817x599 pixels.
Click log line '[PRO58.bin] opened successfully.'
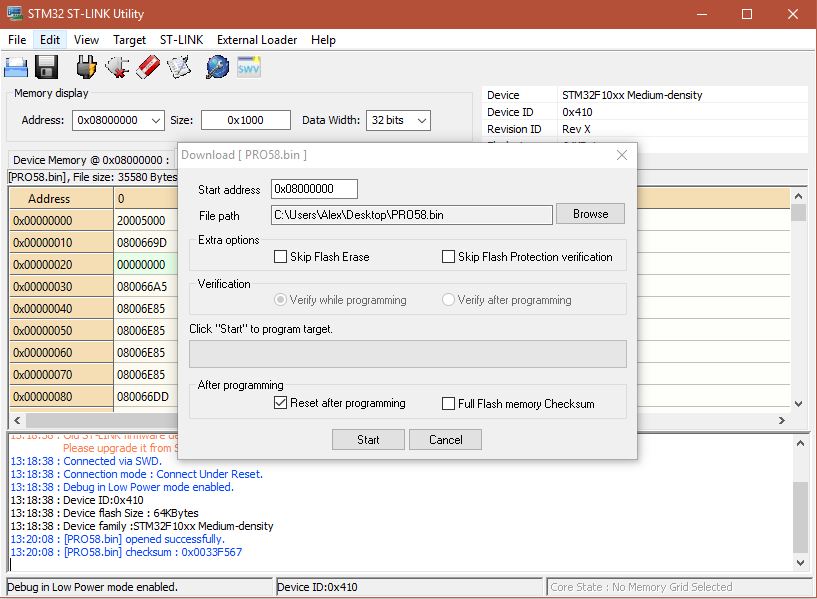(x=144, y=539)
